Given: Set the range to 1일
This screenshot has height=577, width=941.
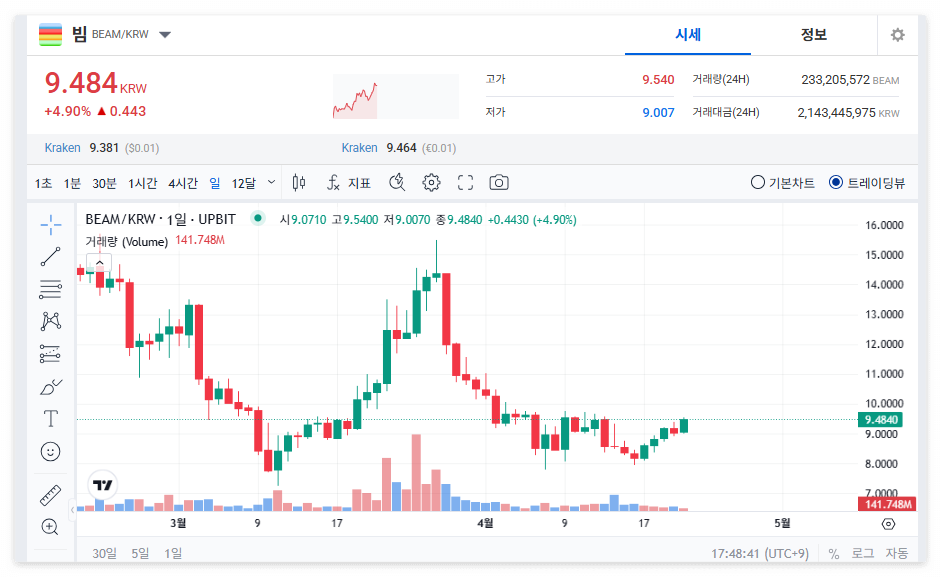Looking at the screenshot, I should click(173, 553).
